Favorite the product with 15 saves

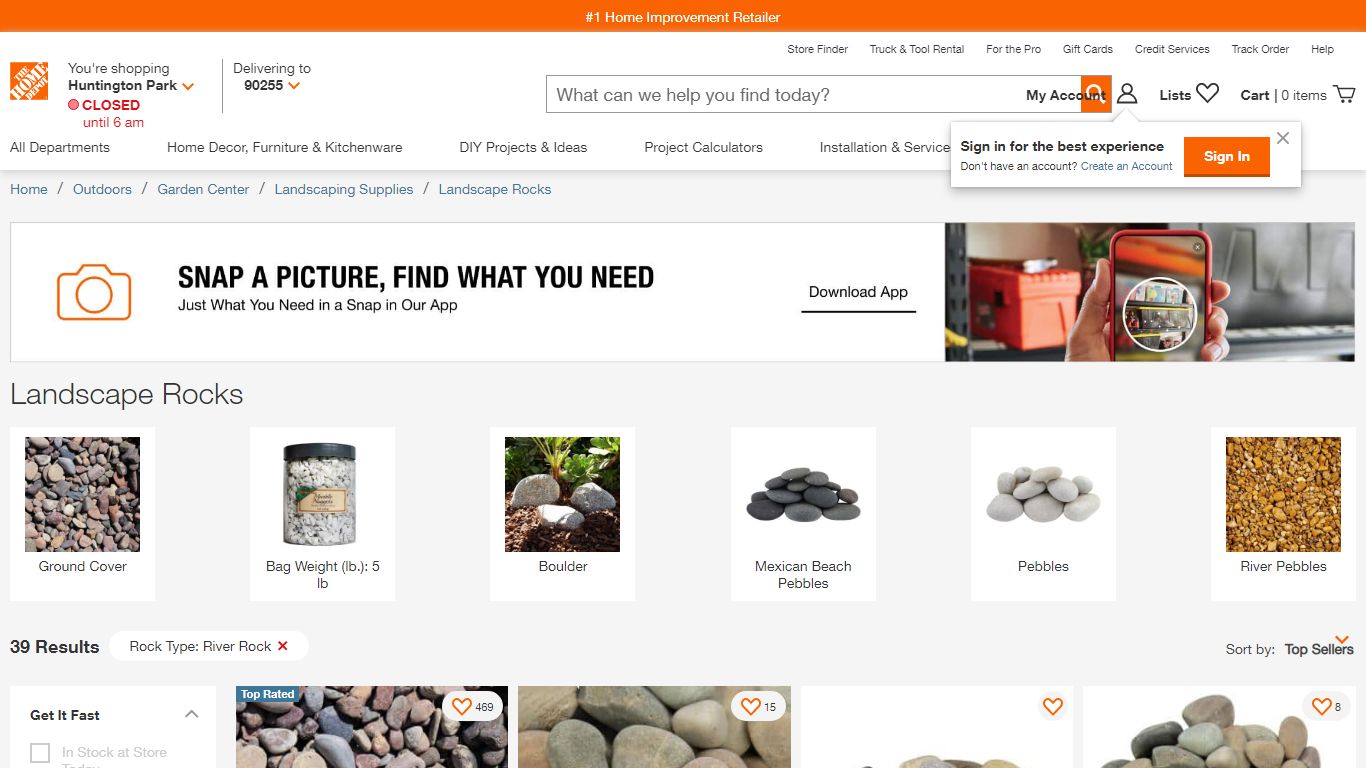coord(751,706)
